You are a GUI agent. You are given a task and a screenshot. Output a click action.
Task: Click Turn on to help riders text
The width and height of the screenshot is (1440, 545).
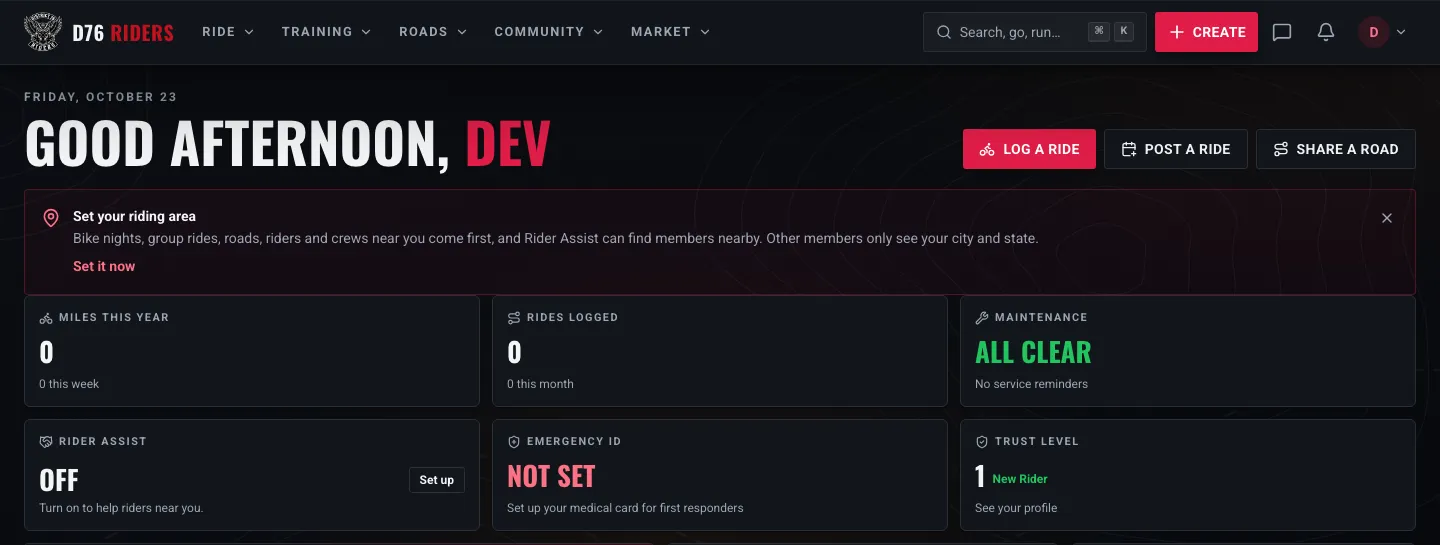point(121,508)
